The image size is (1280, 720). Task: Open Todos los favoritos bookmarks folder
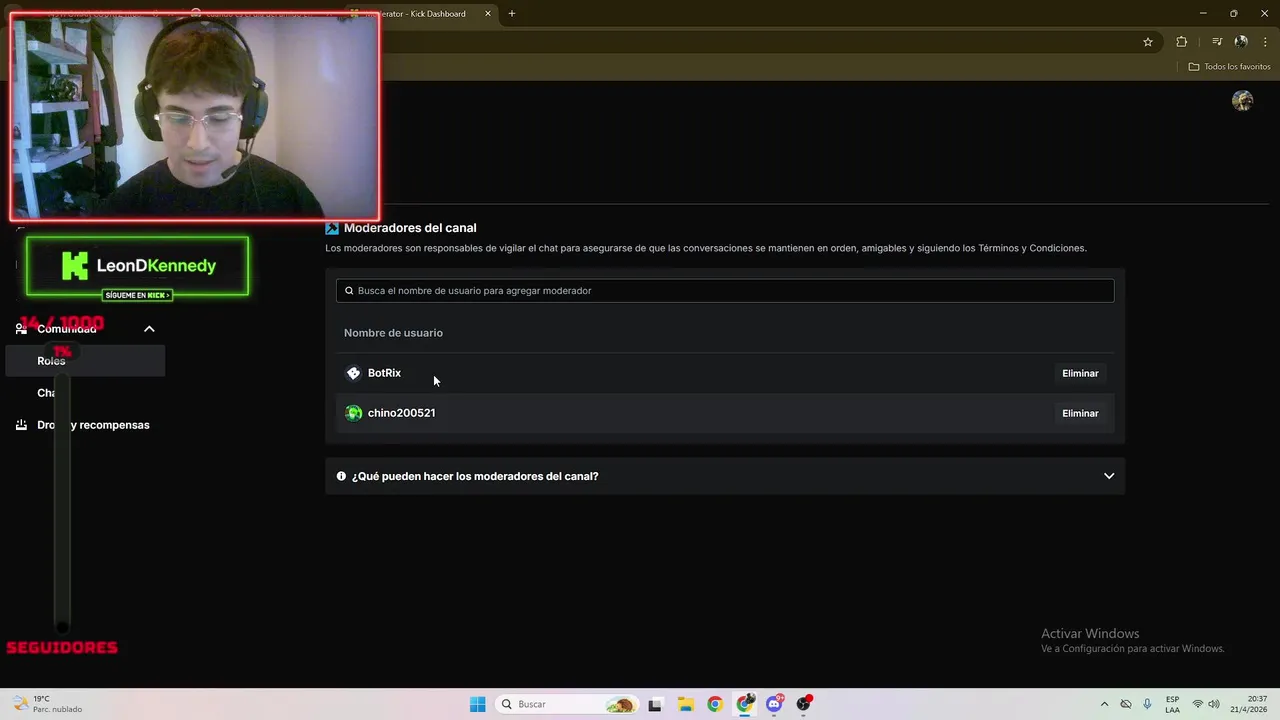click(1229, 67)
